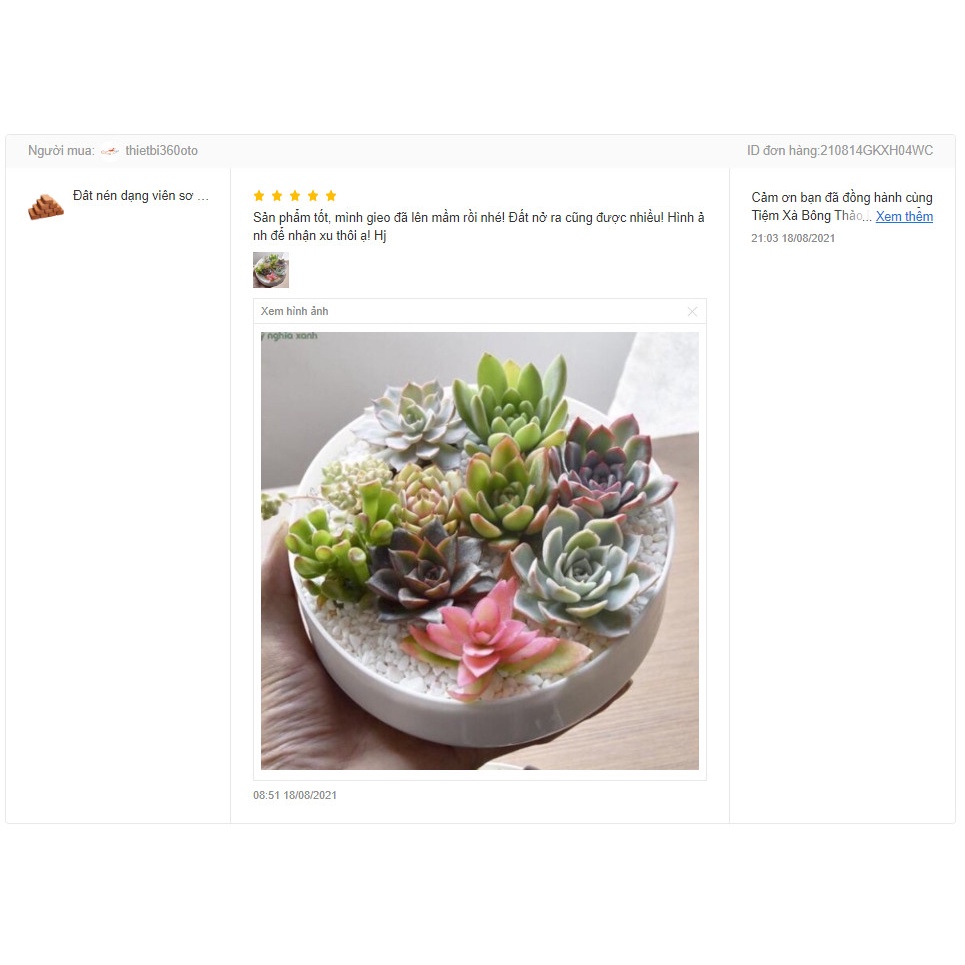
Task: Close the Xem hình ảnh image viewer
Action: click(692, 311)
